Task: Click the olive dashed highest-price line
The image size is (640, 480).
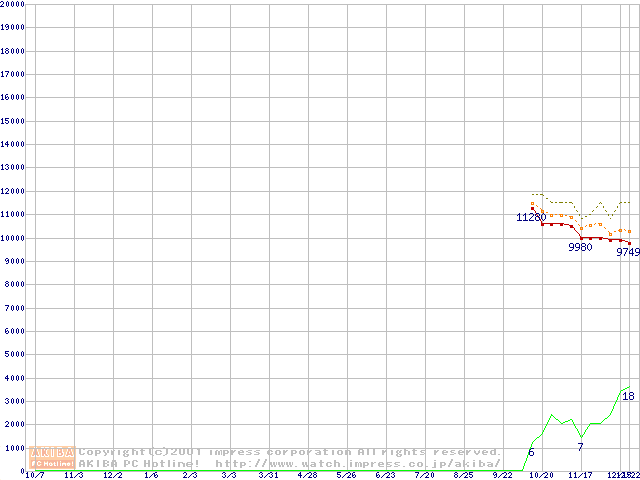Action: click(x=560, y=202)
